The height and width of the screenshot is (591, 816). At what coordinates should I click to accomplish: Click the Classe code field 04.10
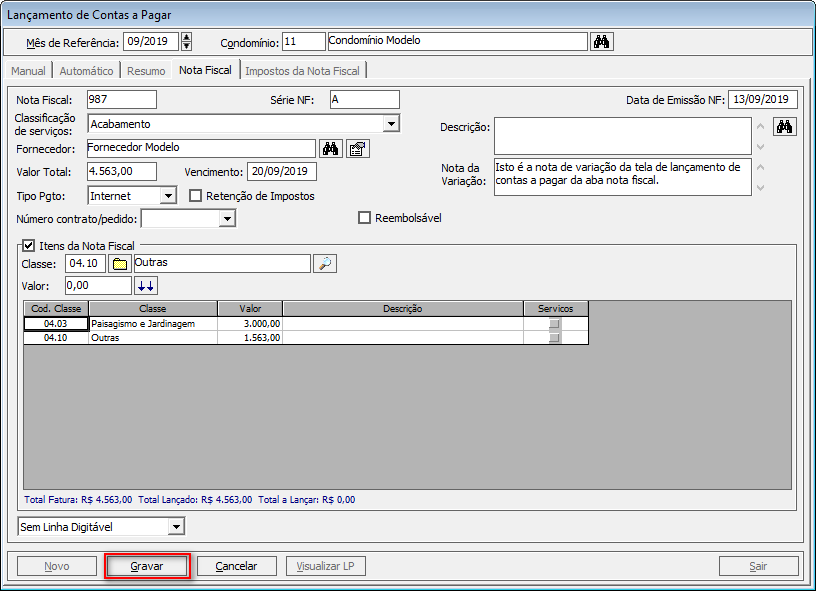[85, 263]
